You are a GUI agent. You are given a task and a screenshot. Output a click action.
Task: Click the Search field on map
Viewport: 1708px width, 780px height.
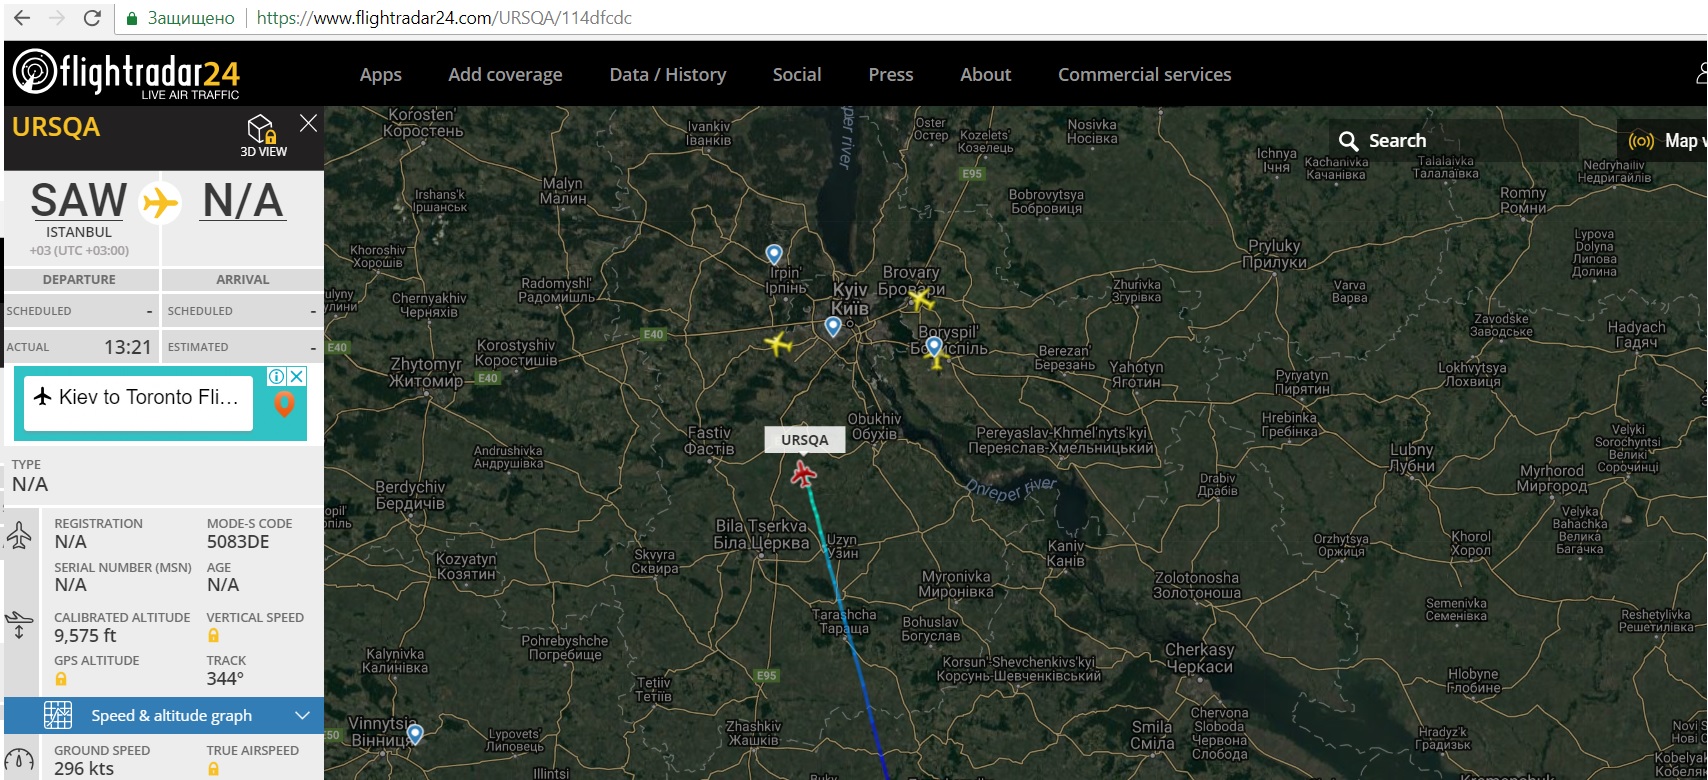pyautogui.click(x=1454, y=141)
